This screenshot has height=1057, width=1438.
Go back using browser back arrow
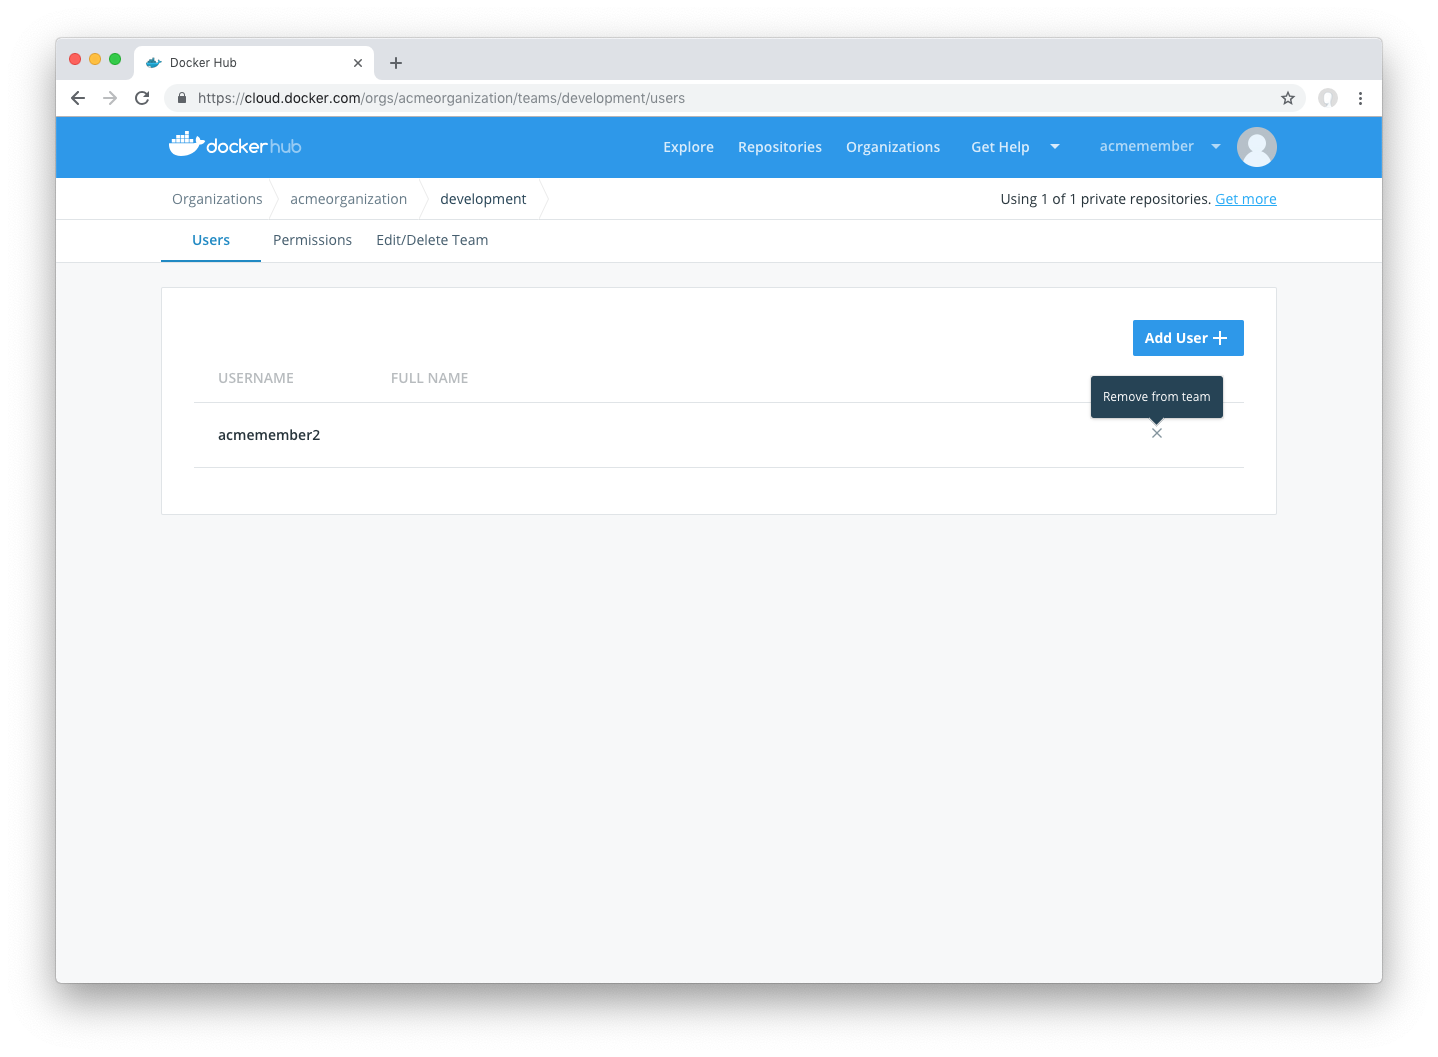pos(78,98)
